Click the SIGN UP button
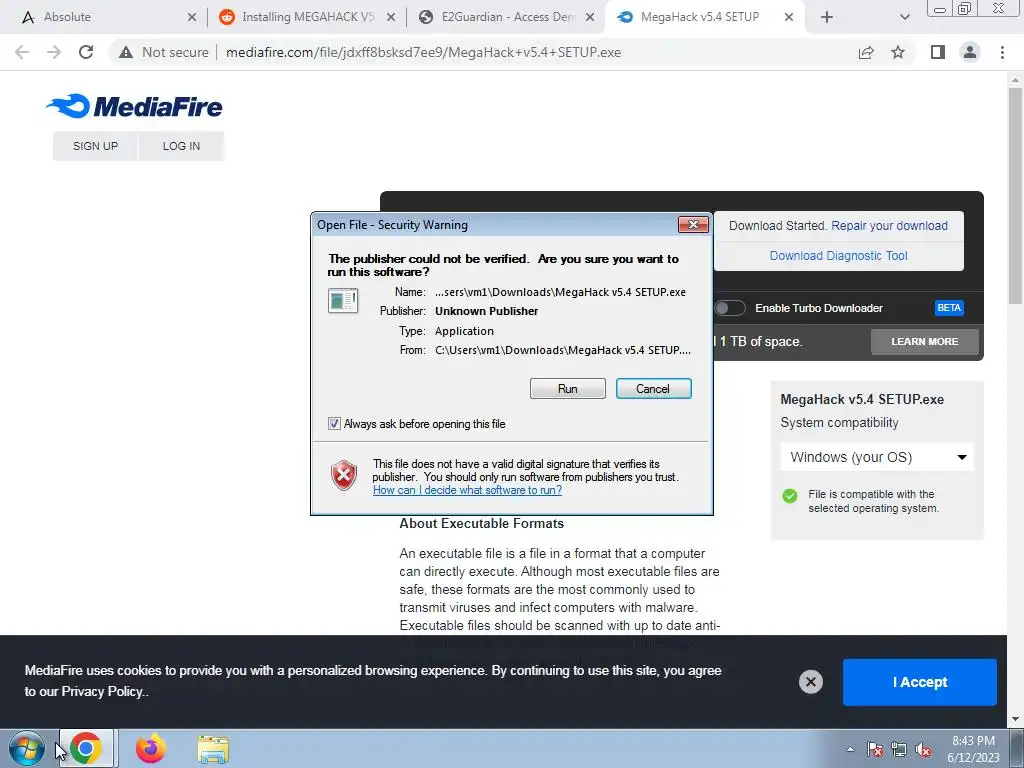This screenshot has height=768, width=1024. point(95,146)
